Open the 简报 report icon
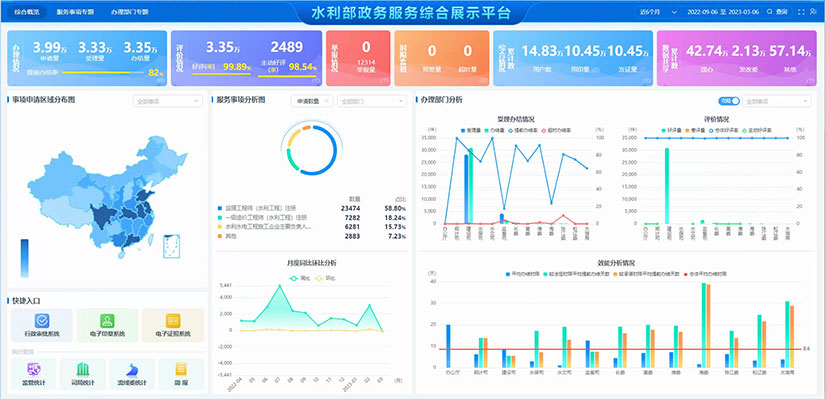The width and height of the screenshot is (826, 400). (x=181, y=368)
